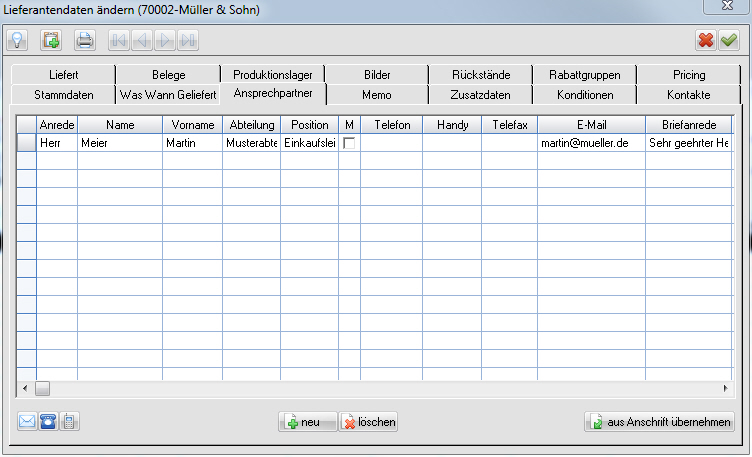Click the horizontal scrollbar thumb
This screenshot has width=752, height=457.
[42, 388]
